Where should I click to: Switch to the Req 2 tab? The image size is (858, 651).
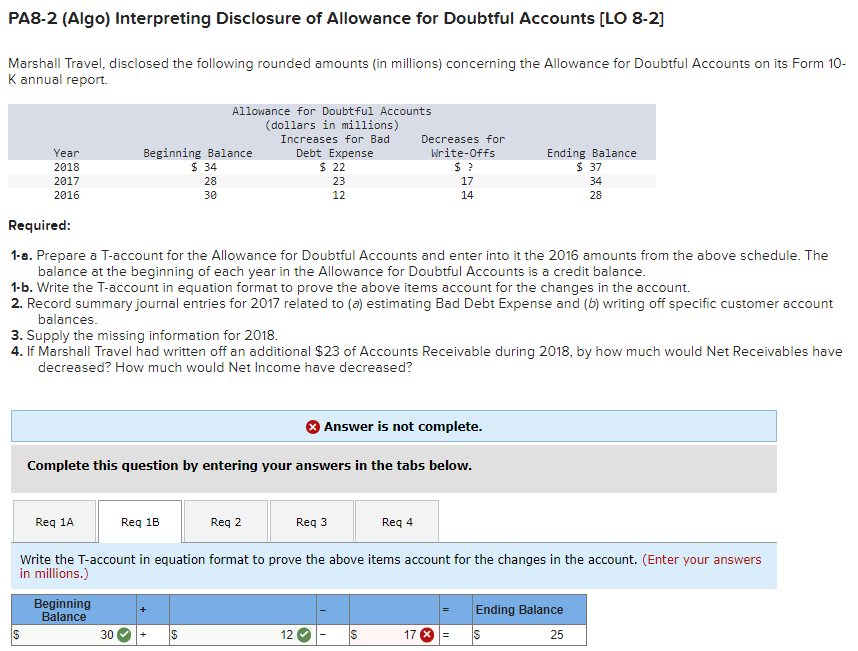(x=225, y=521)
